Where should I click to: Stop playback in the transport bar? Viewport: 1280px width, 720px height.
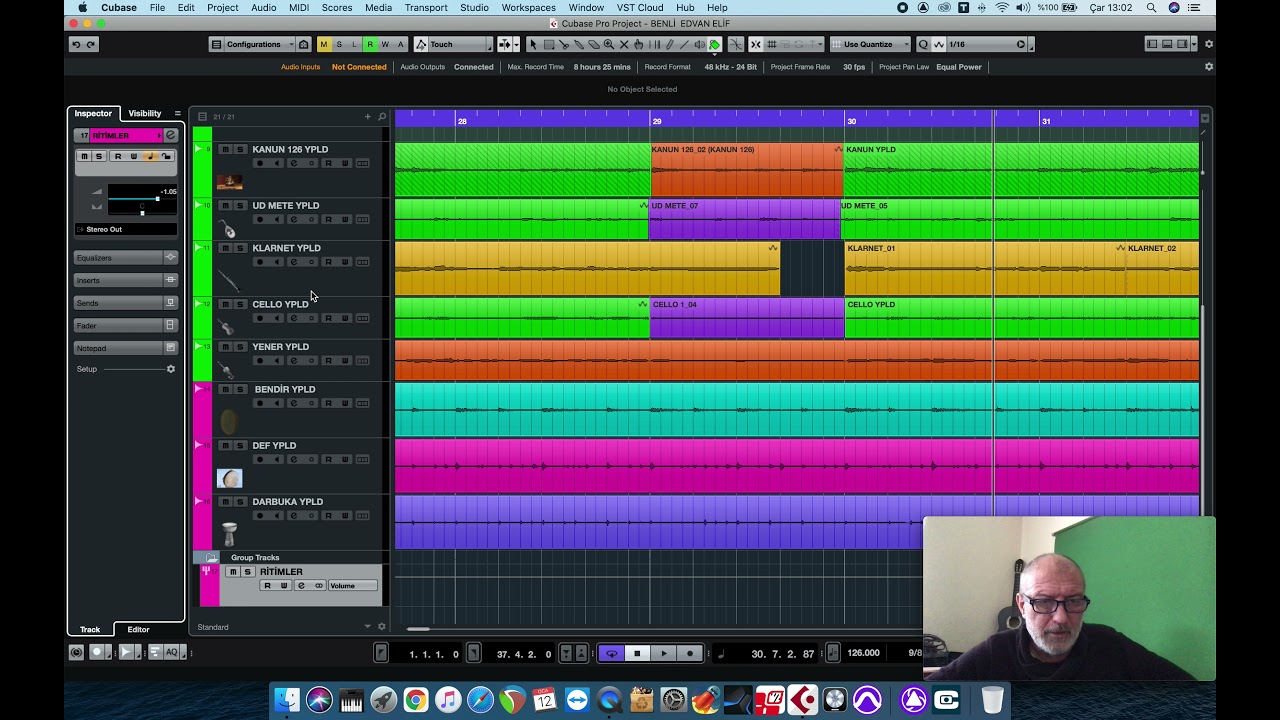[637, 654]
